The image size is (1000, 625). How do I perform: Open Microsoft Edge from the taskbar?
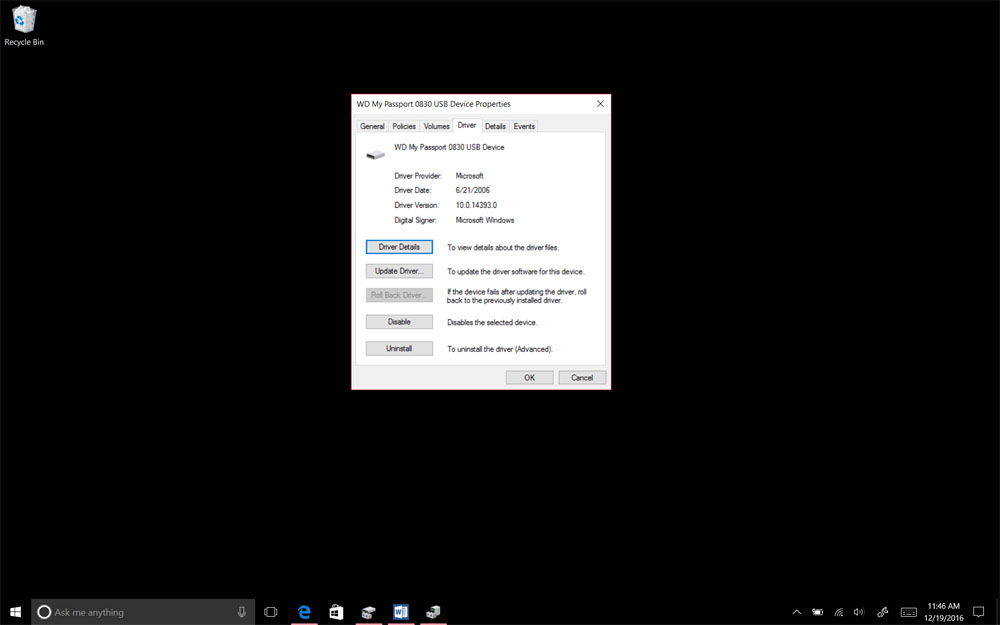pyautogui.click(x=304, y=611)
